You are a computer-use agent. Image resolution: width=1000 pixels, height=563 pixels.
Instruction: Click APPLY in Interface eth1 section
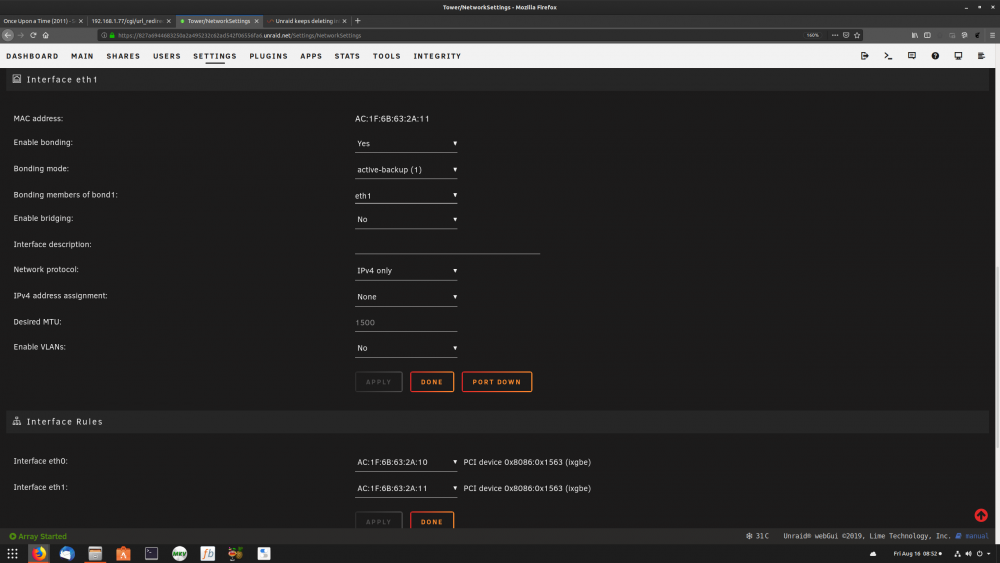coord(378,382)
